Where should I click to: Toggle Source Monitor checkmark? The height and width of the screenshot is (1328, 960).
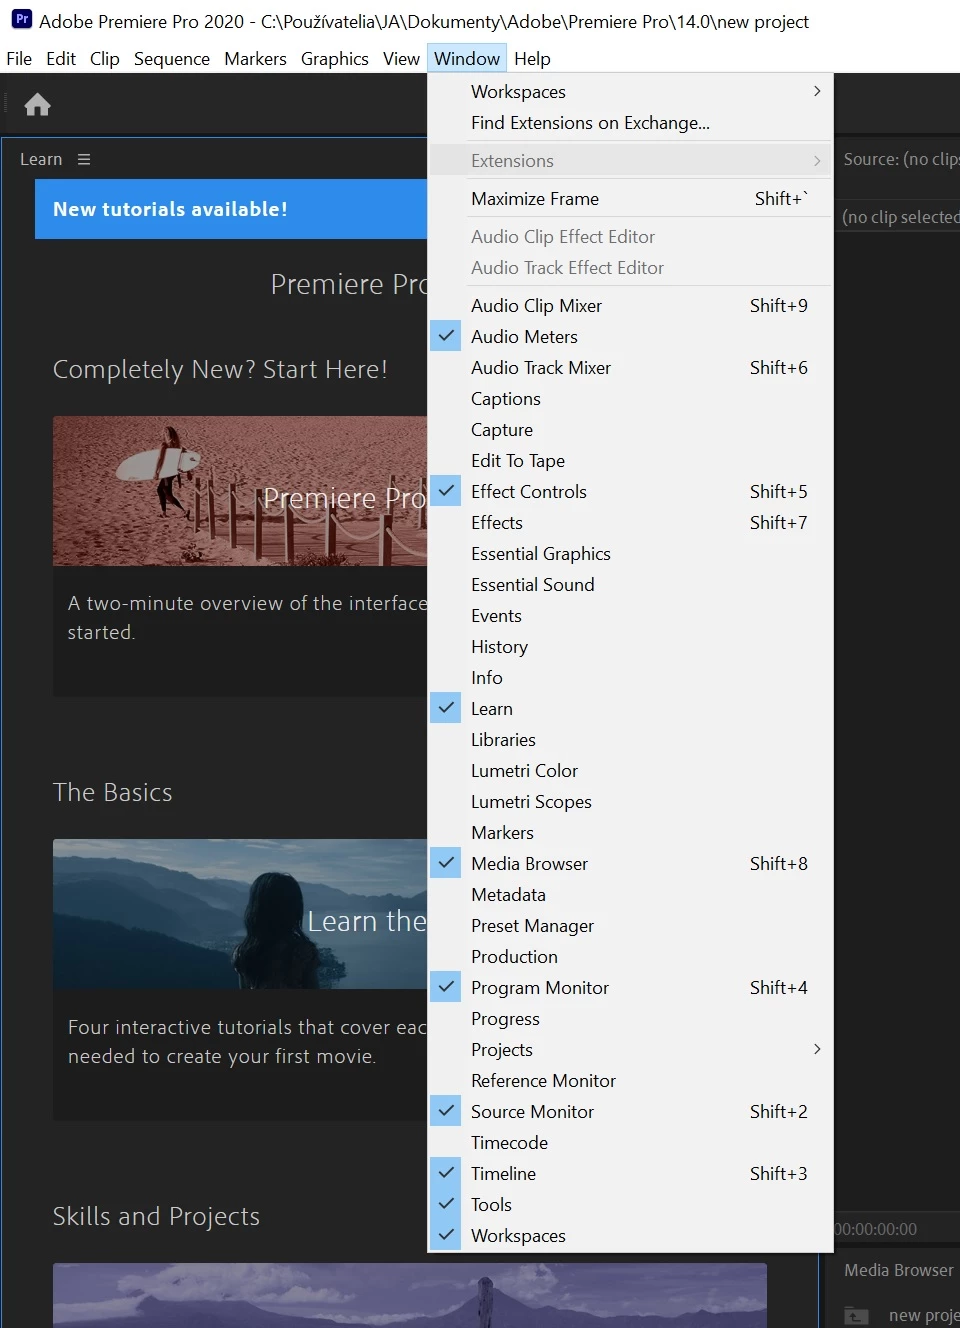click(630, 1112)
